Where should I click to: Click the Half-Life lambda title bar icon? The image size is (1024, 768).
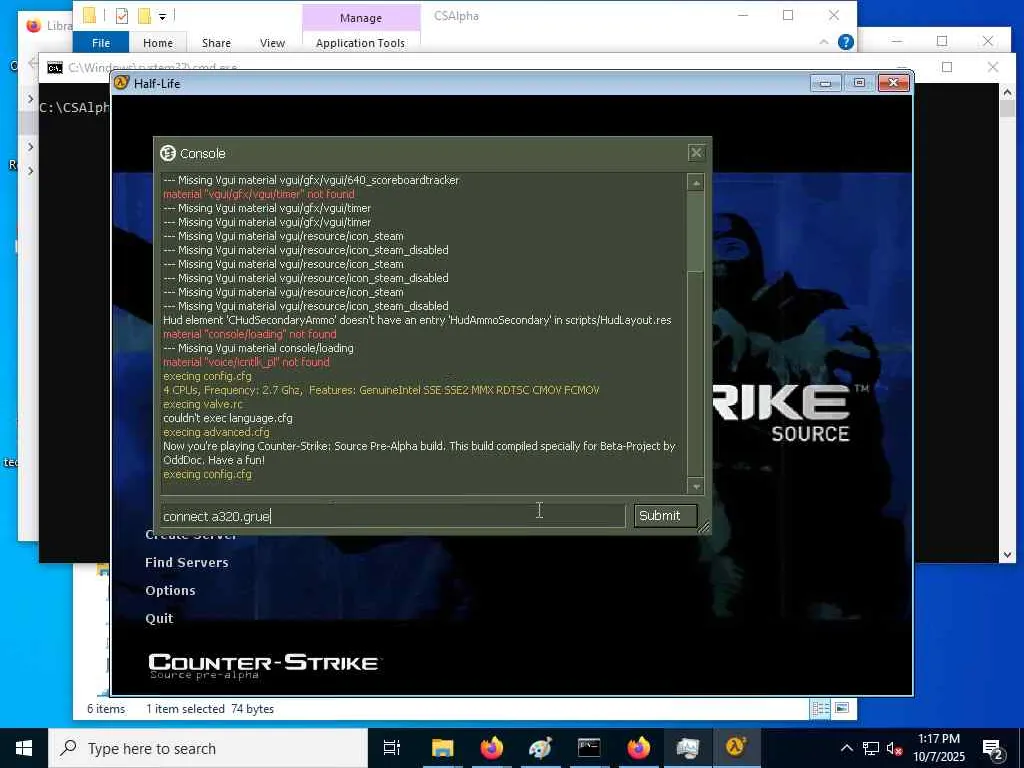121,83
